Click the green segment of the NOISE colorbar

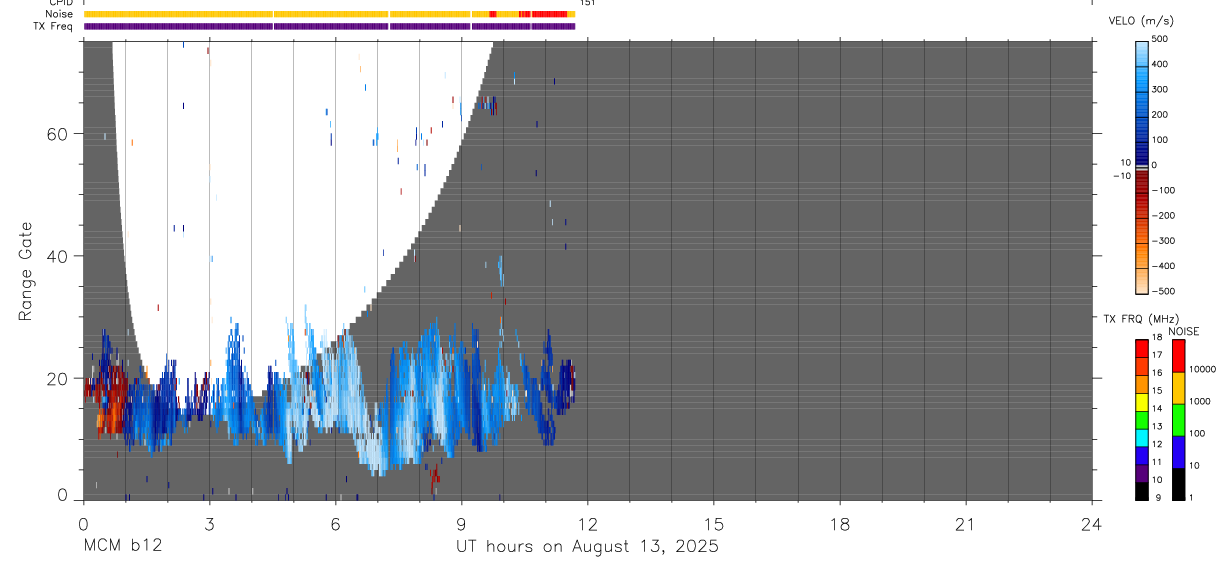(1178, 420)
